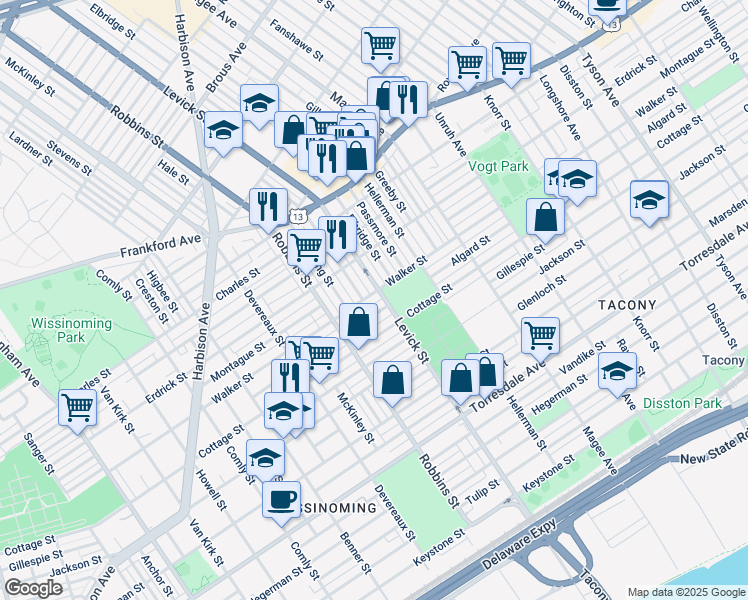This screenshot has width=748, height=600.
Task: Select the Unruh Ave label
Action: [x=450, y=135]
